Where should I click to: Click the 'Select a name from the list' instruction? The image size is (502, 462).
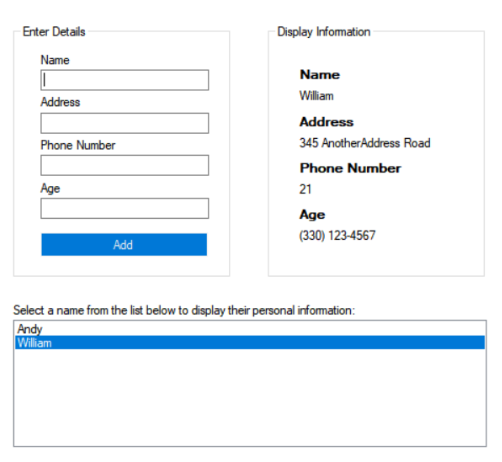(x=184, y=310)
